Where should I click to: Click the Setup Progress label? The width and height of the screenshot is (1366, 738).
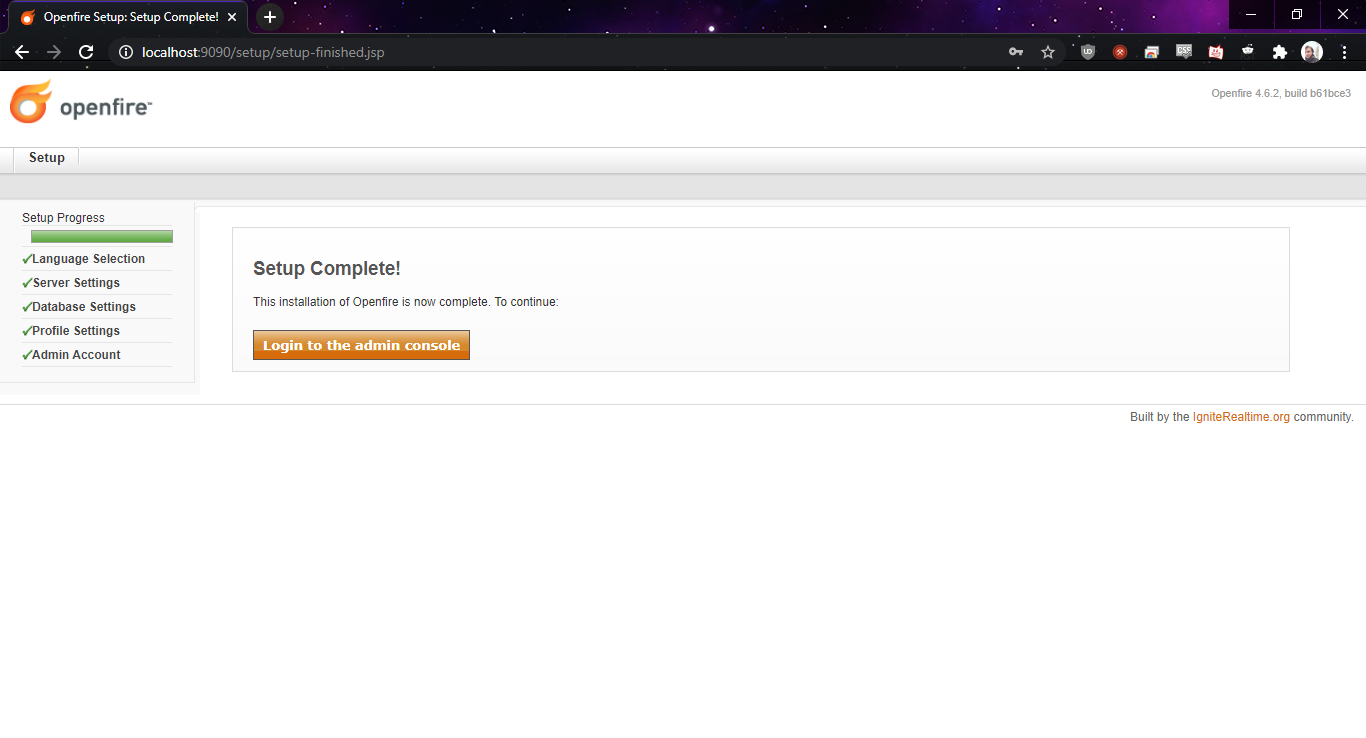coord(63,218)
